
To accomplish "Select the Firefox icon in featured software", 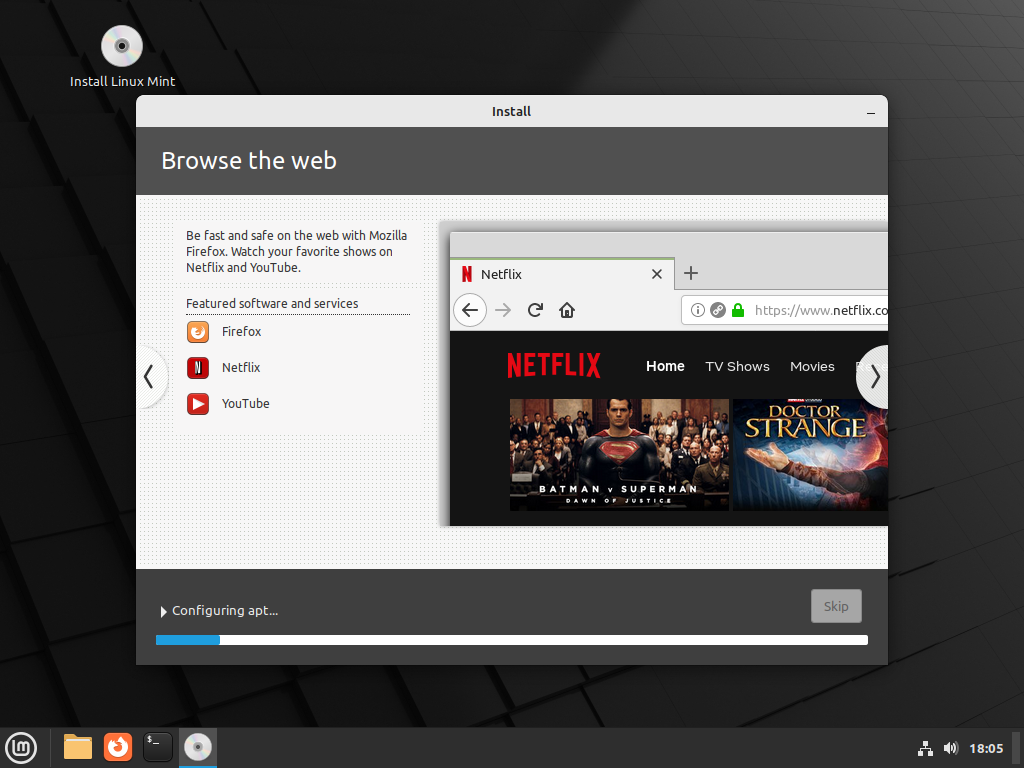I will [196, 331].
